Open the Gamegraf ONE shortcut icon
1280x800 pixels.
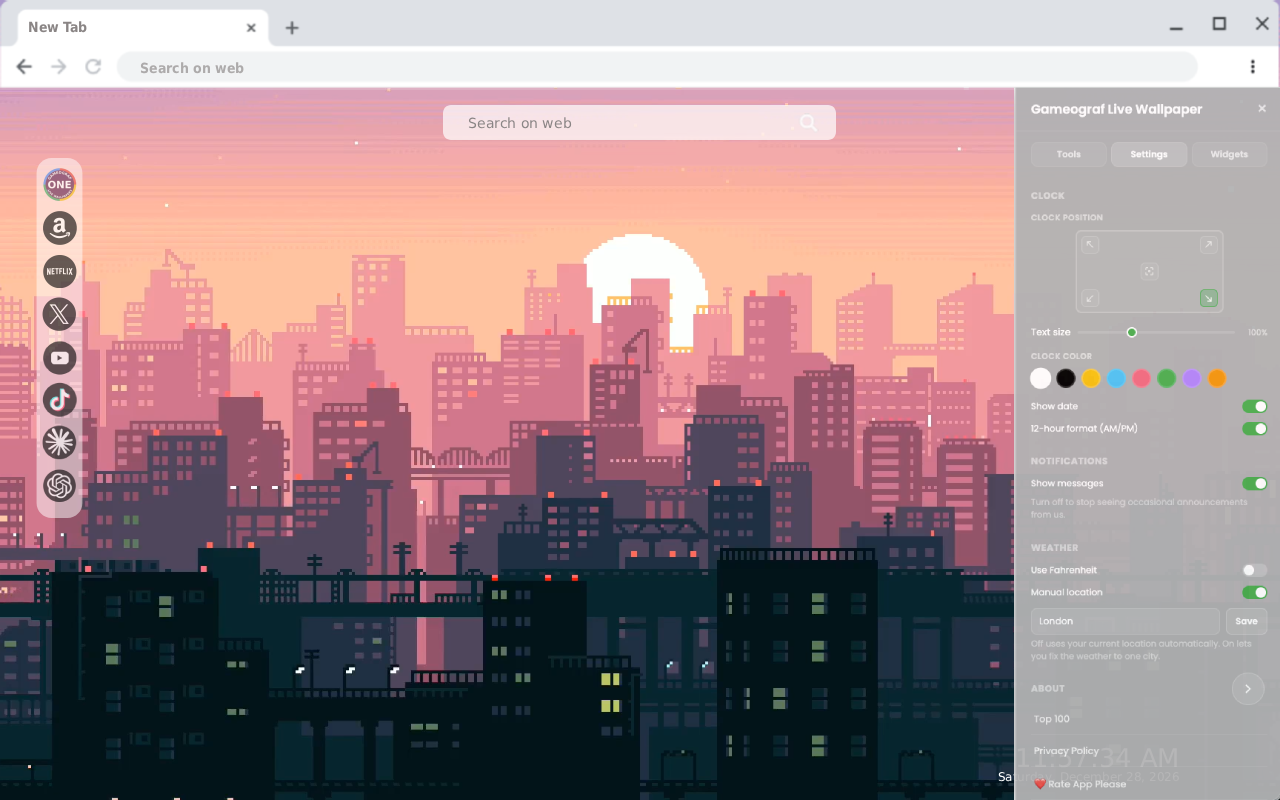pos(60,184)
